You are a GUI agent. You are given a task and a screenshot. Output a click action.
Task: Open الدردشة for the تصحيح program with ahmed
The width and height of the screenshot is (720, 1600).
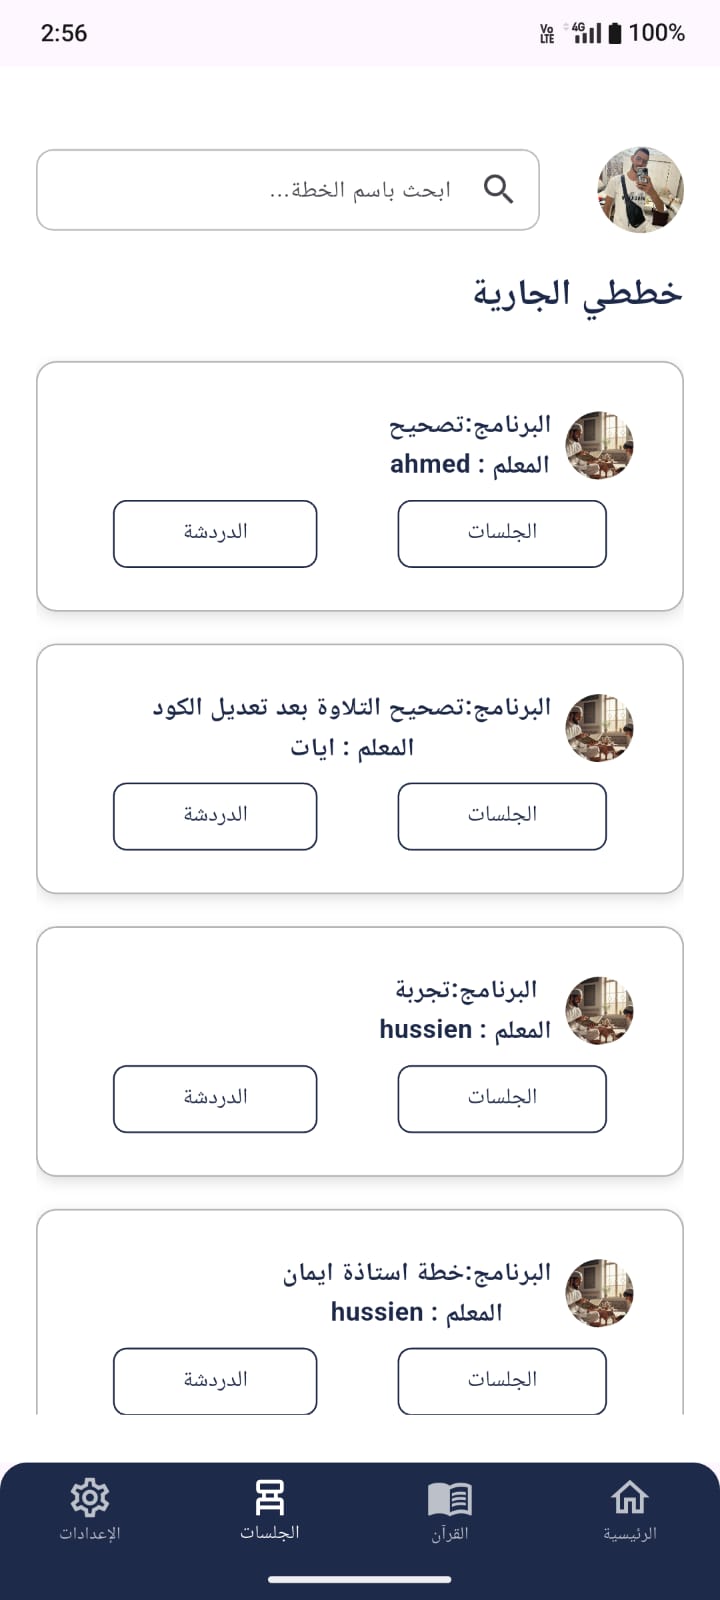[x=215, y=533]
